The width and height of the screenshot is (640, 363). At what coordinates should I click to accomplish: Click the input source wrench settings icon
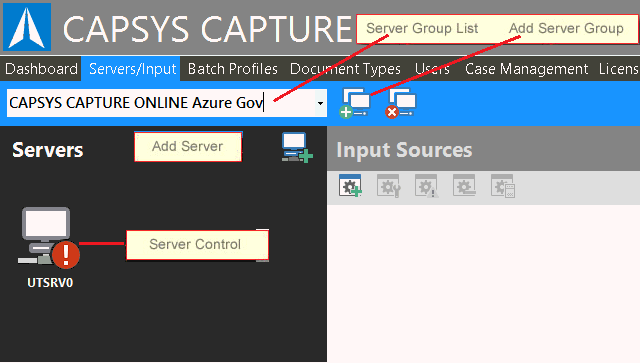coord(389,186)
